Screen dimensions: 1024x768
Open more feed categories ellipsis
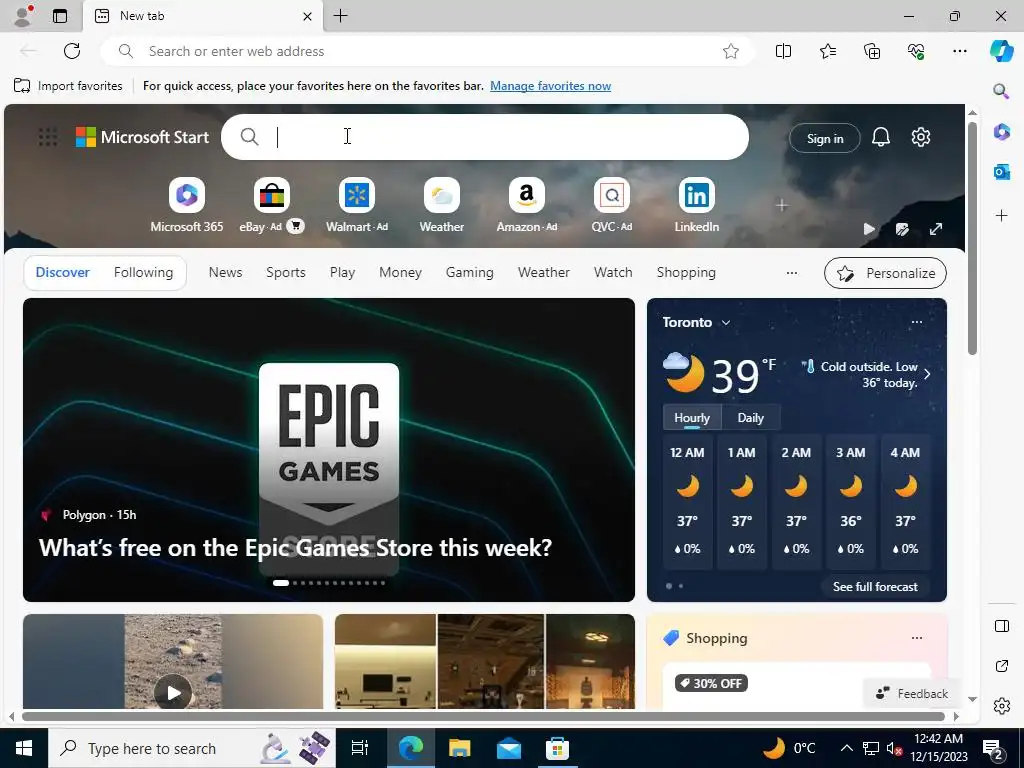pyautogui.click(x=792, y=273)
